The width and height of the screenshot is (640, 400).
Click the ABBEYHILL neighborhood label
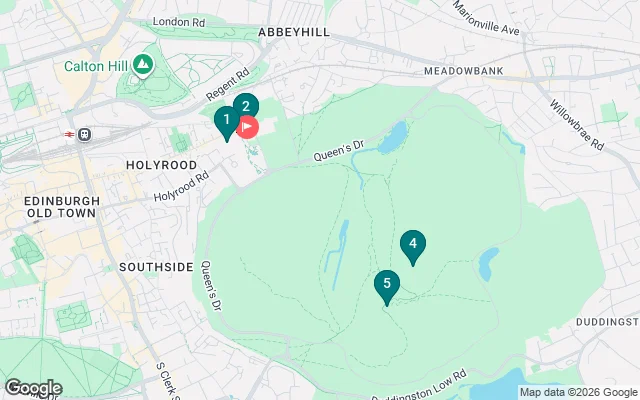(x=294, y=32)
